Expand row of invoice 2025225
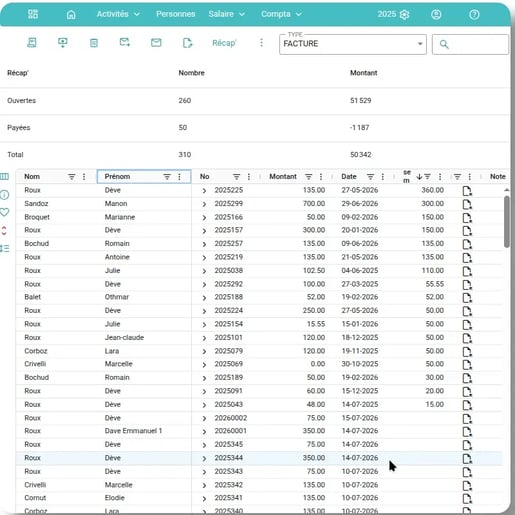515x515 pixels. click(x=204, y=191)
